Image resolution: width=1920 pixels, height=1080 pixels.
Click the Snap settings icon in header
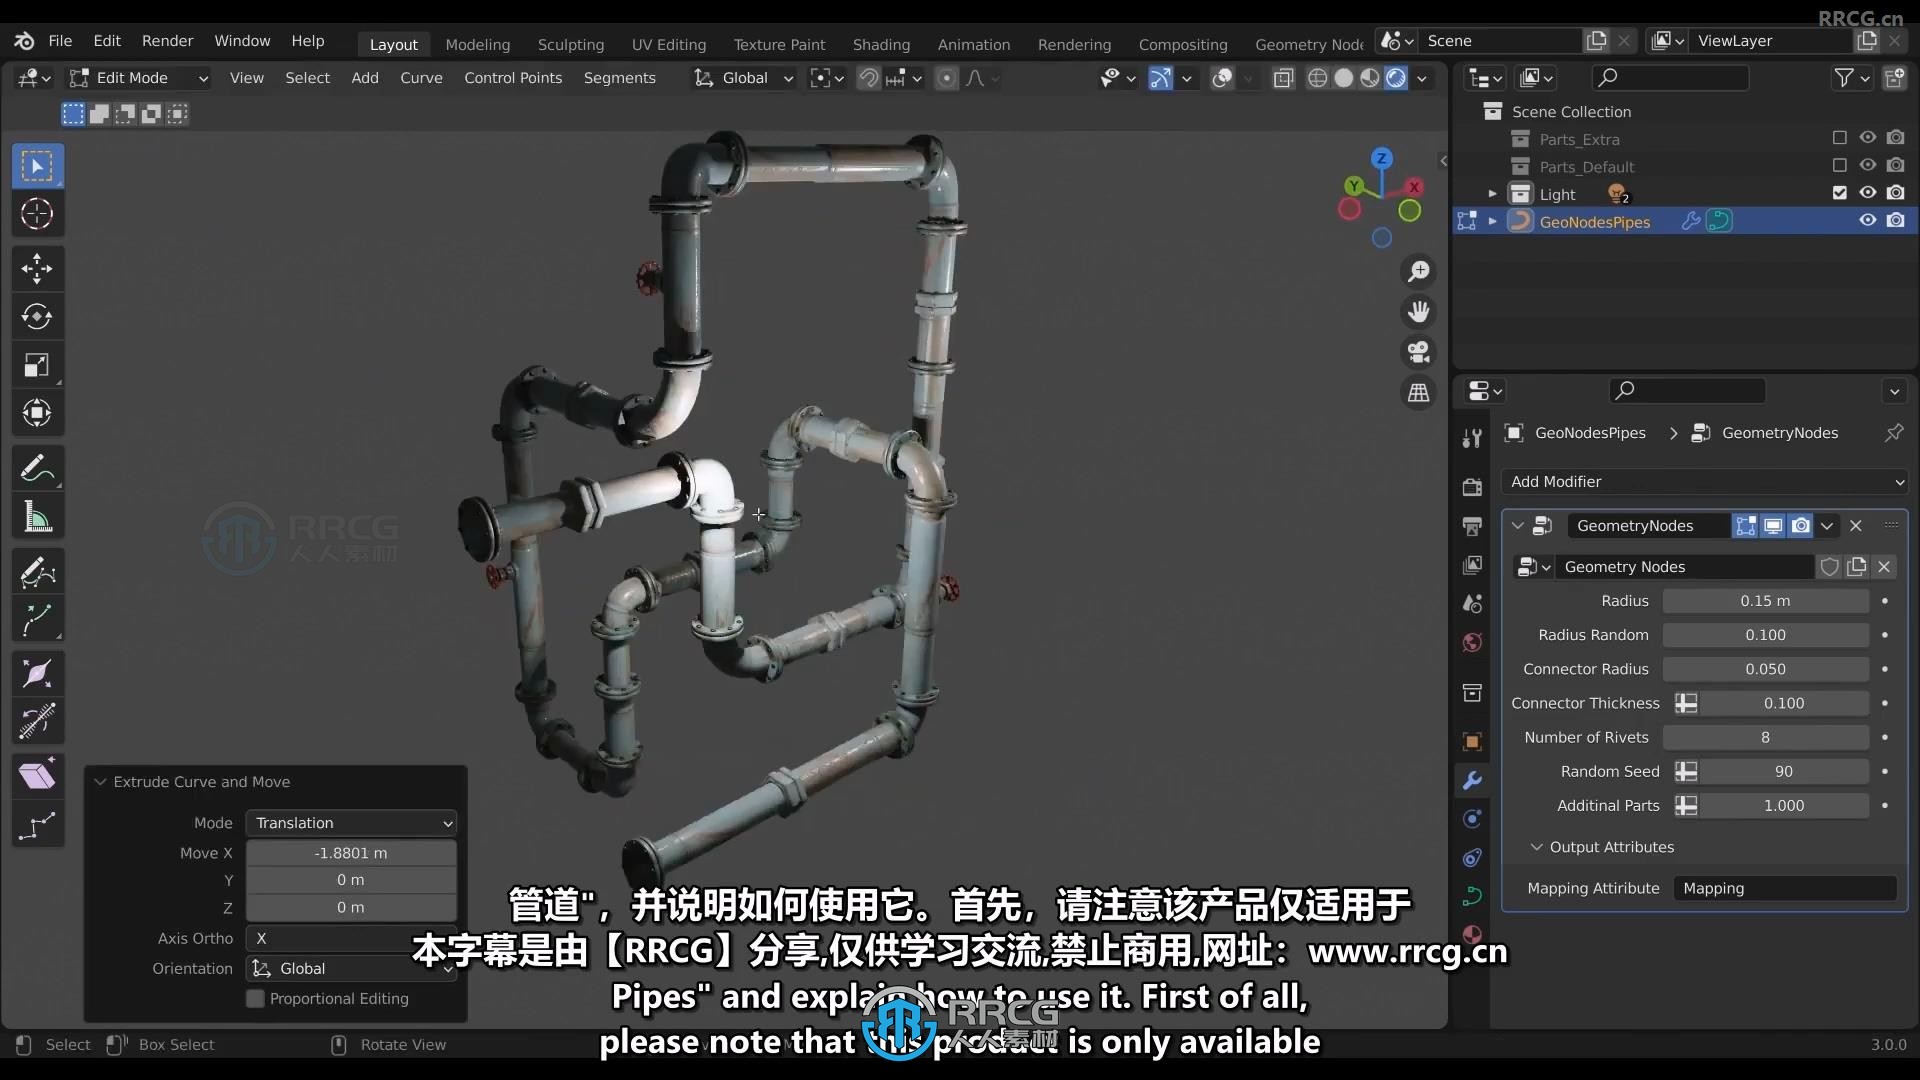895,78
